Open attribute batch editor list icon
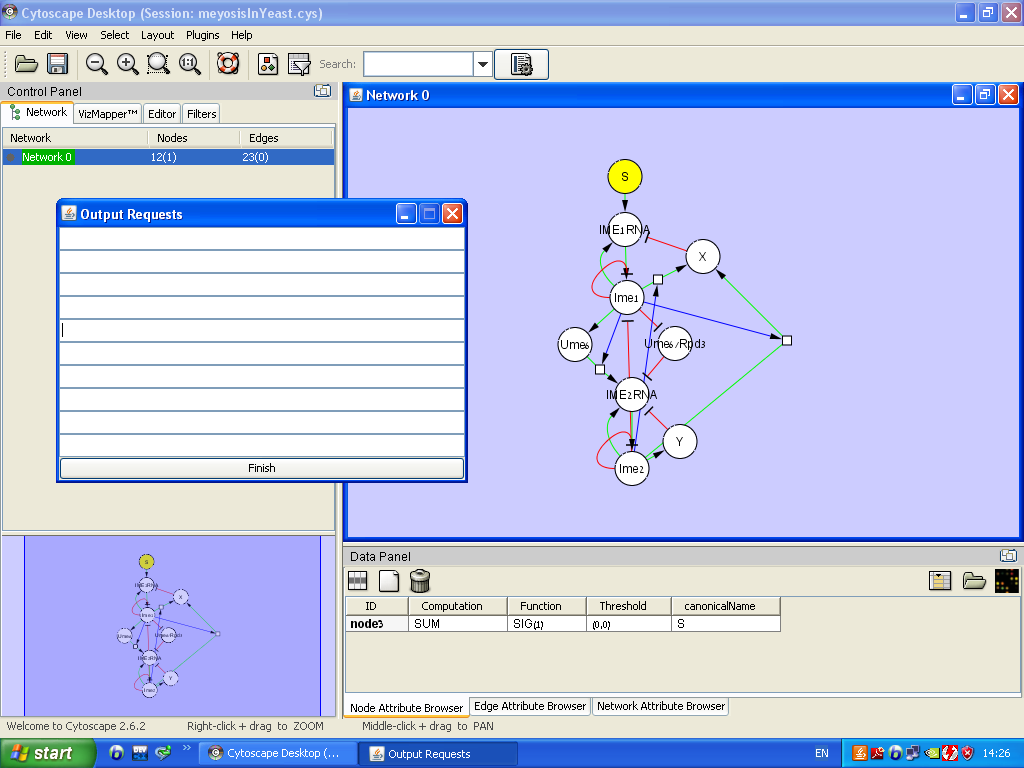Viewport: 1024px width, 768px height. click(x=940, y=581)
